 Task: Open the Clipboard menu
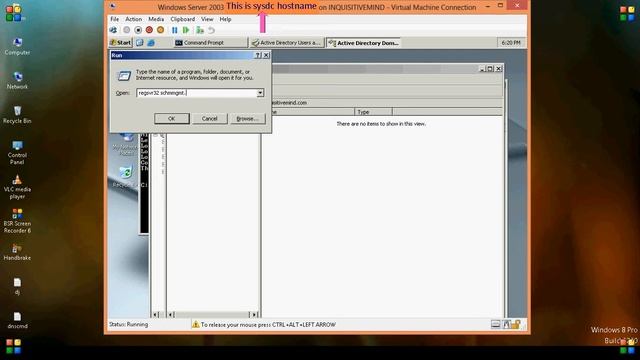pos(182,19)
